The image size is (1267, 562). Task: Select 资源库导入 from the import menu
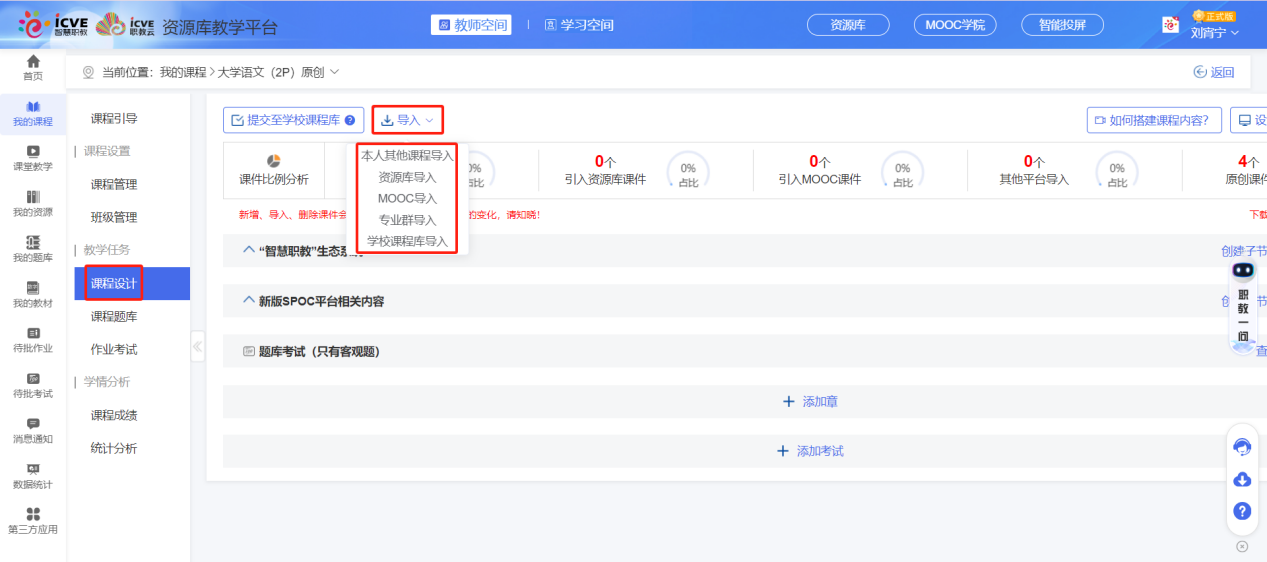(x=407, y=177)
